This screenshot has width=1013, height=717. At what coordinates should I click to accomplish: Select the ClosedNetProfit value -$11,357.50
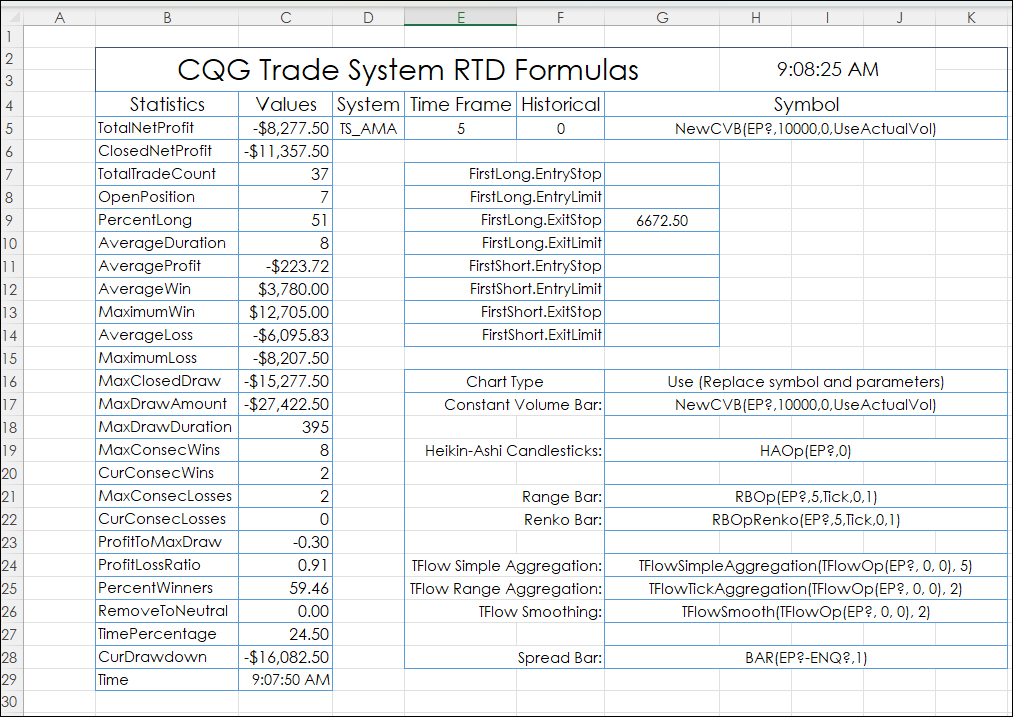pyautogui.click(x=286, y=151)
